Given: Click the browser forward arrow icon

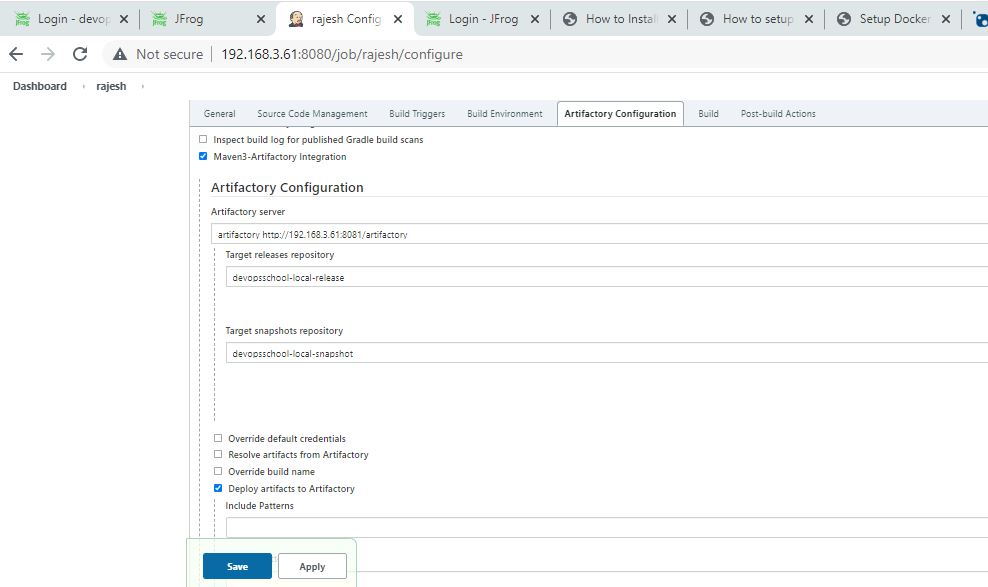Looking at the screenshot, I should 48,54.
